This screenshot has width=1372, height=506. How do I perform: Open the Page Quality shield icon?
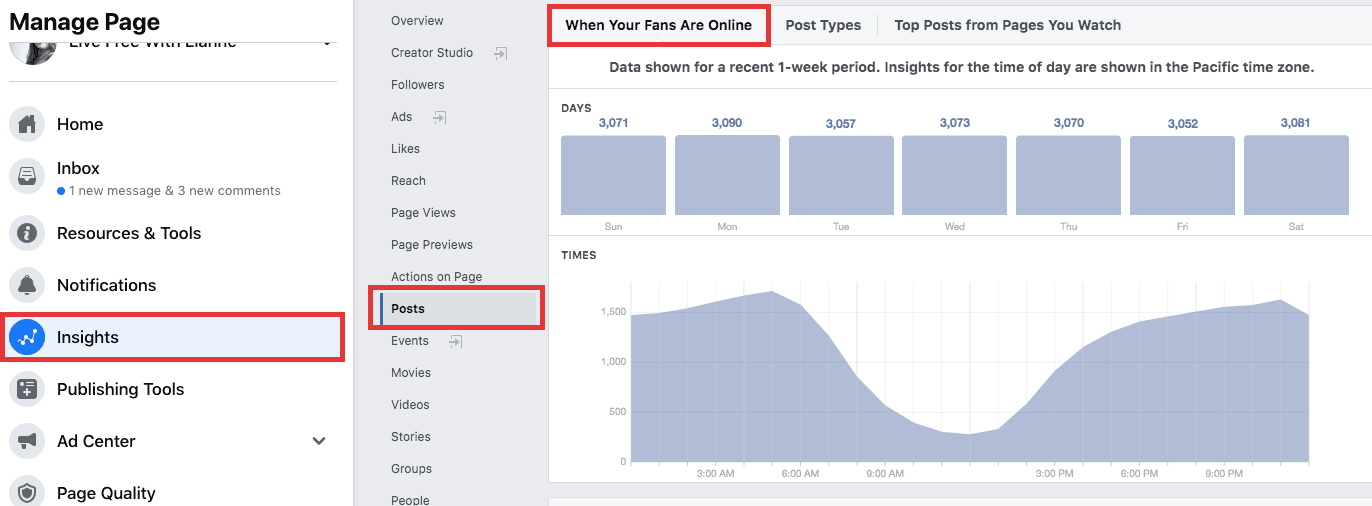27,492
